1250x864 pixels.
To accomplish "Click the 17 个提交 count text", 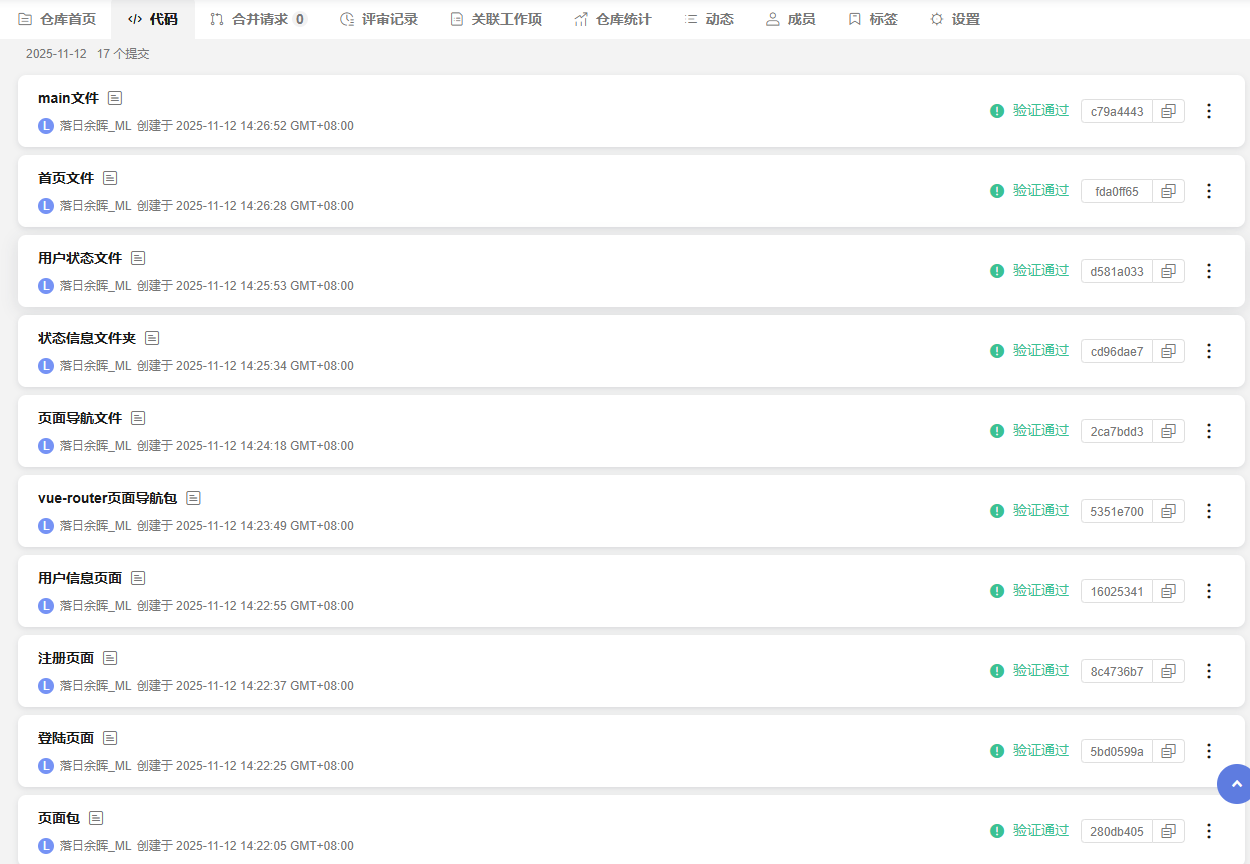I will (x=123, y=54).
